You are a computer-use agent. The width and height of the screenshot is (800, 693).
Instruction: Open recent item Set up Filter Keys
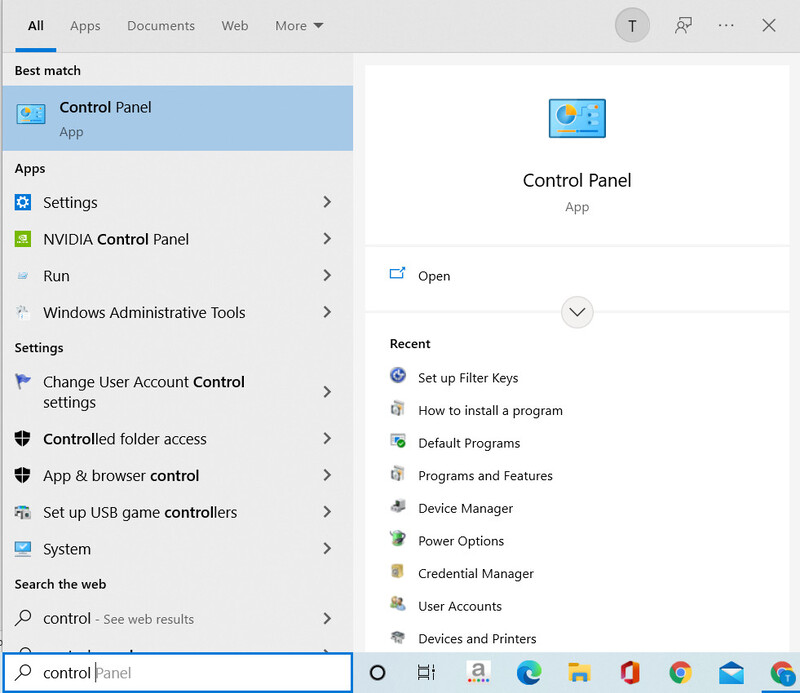(468, 378)
